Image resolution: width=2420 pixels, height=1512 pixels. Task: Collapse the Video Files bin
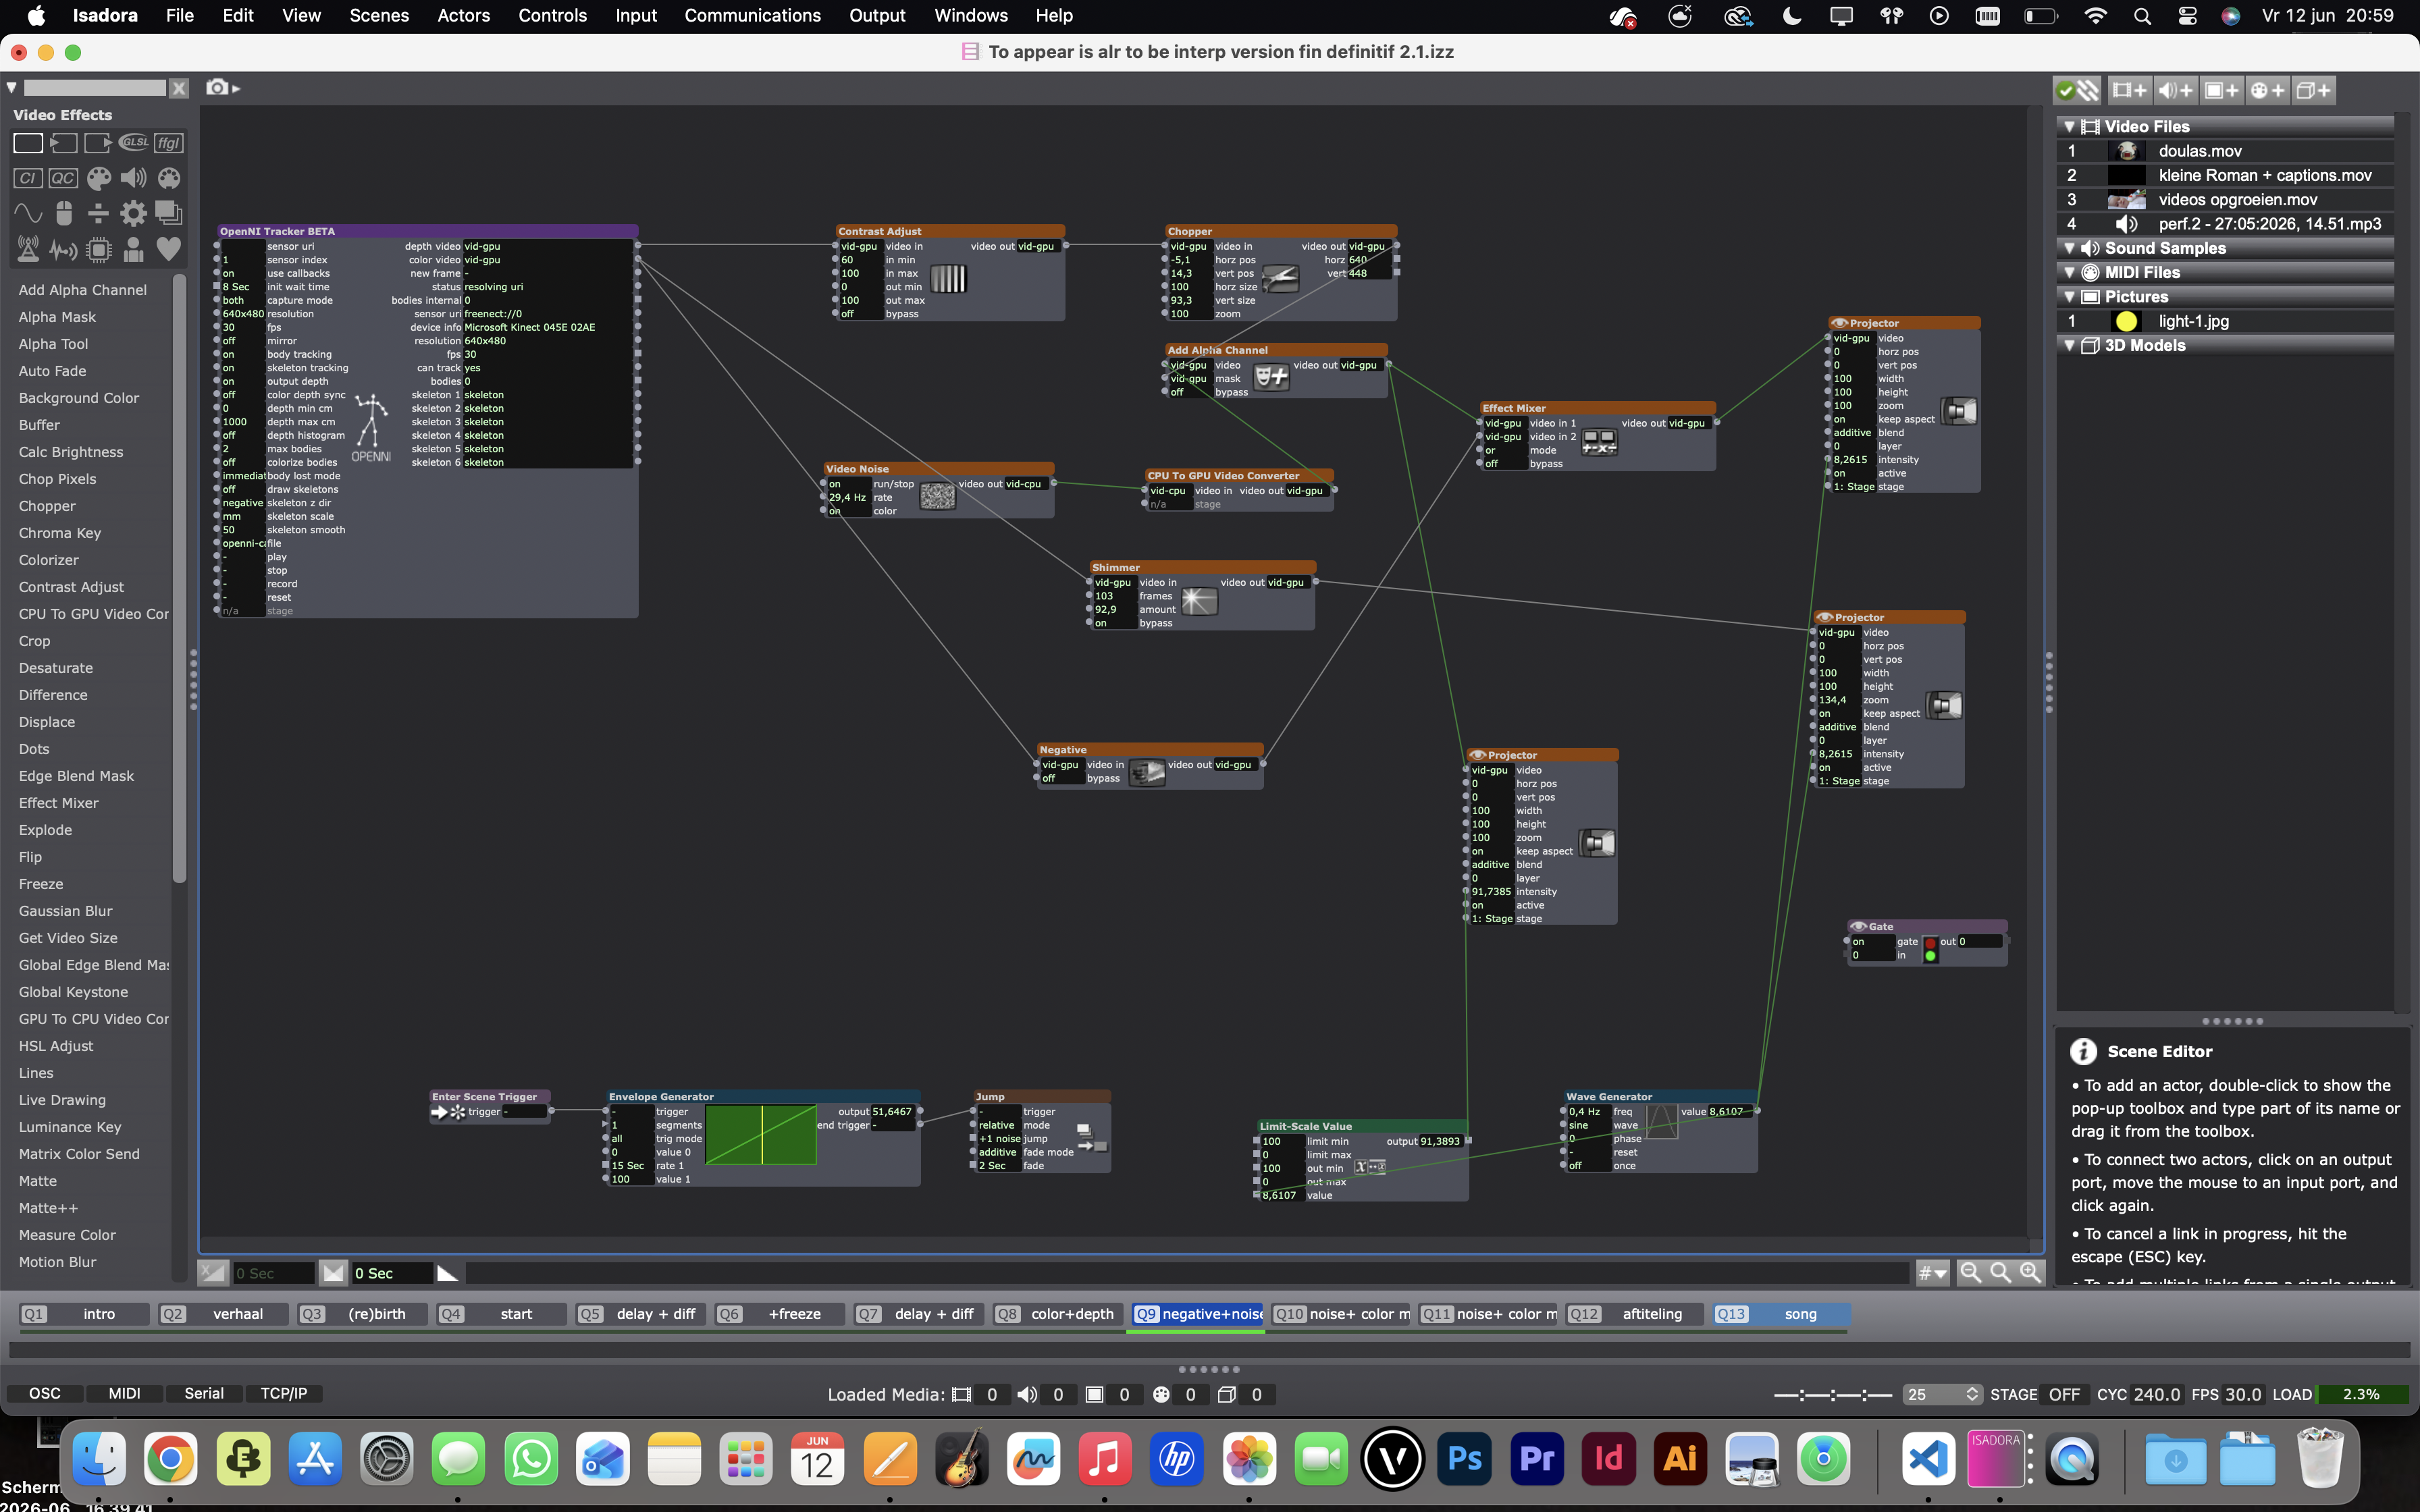click(2069, 127)
